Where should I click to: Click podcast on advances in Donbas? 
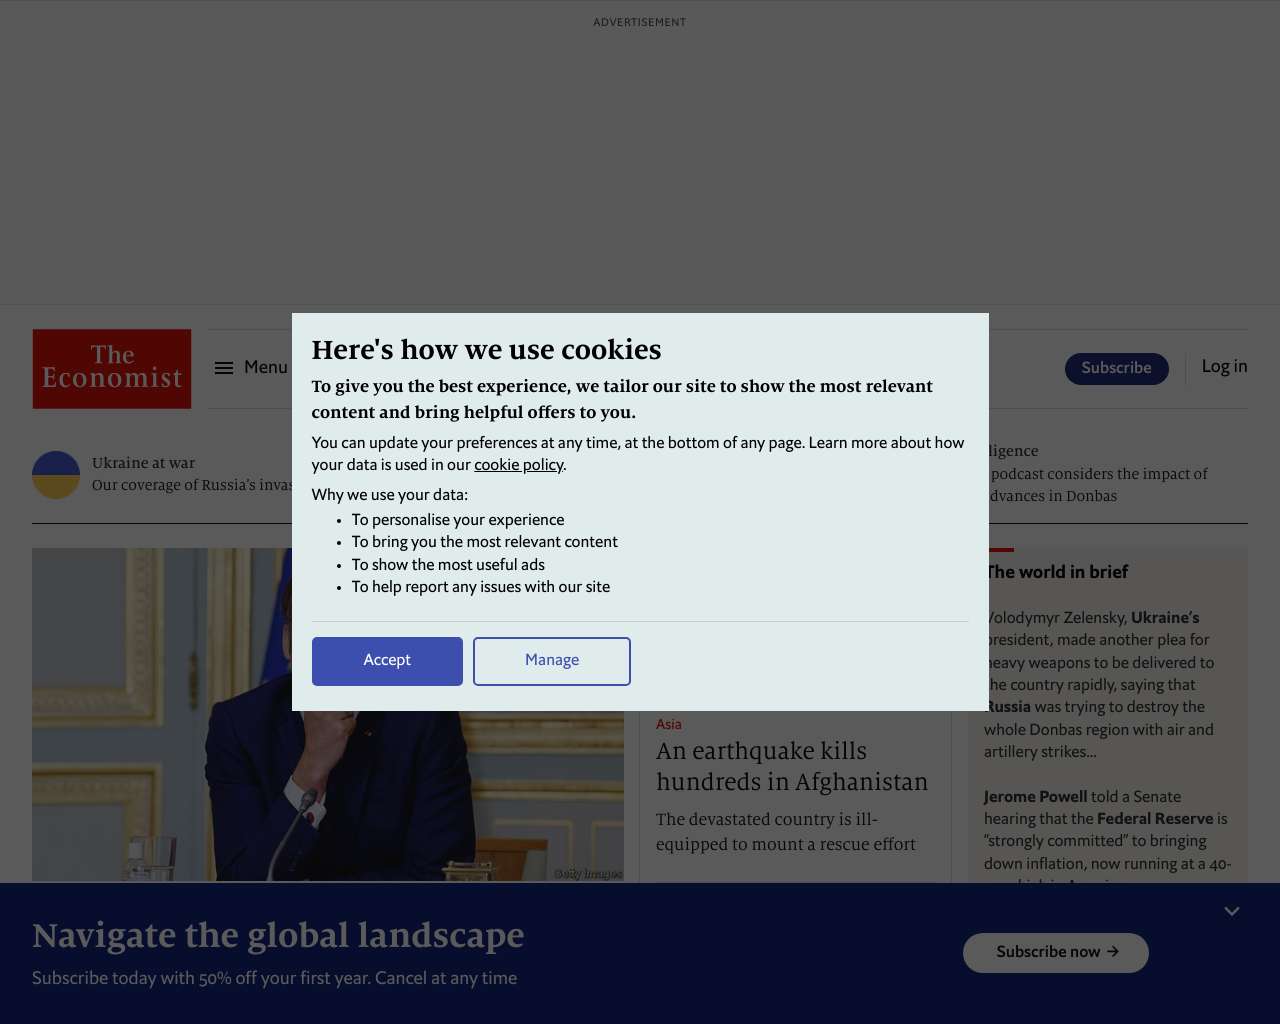click(x=1099, y=485)
